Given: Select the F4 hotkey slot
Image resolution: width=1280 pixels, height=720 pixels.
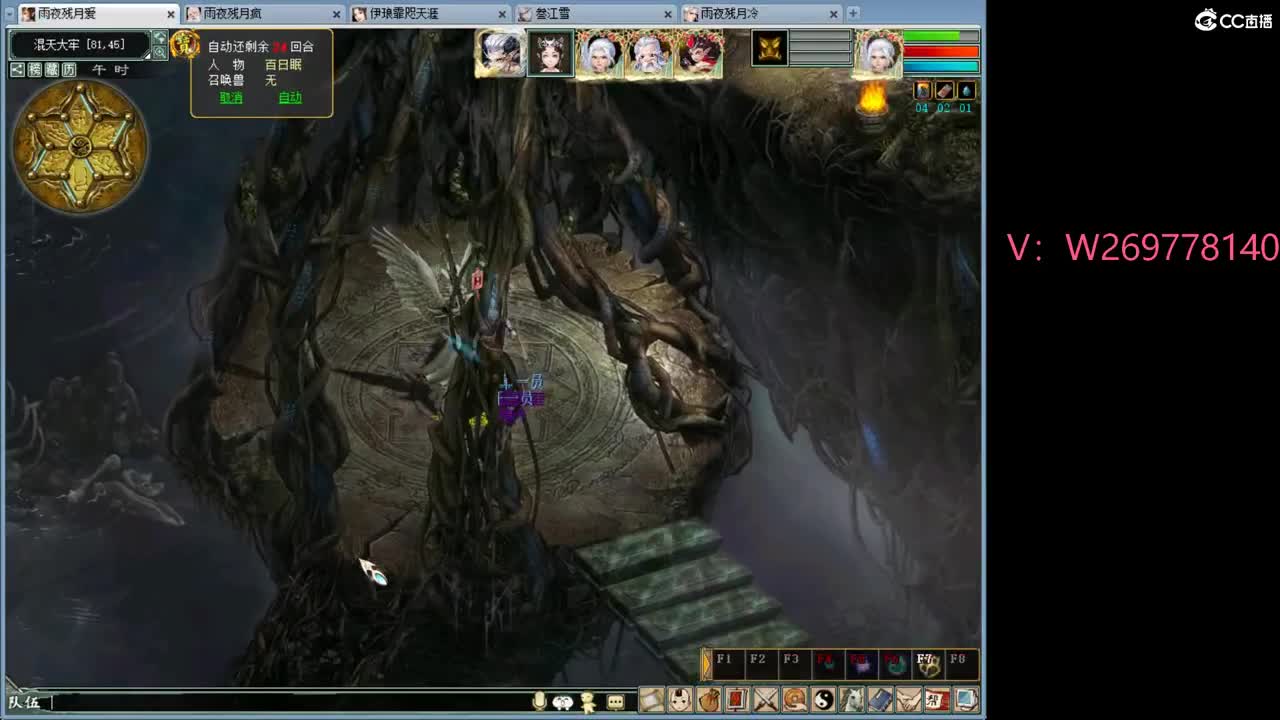Looking at the screenshot, I should coord(828,664).
